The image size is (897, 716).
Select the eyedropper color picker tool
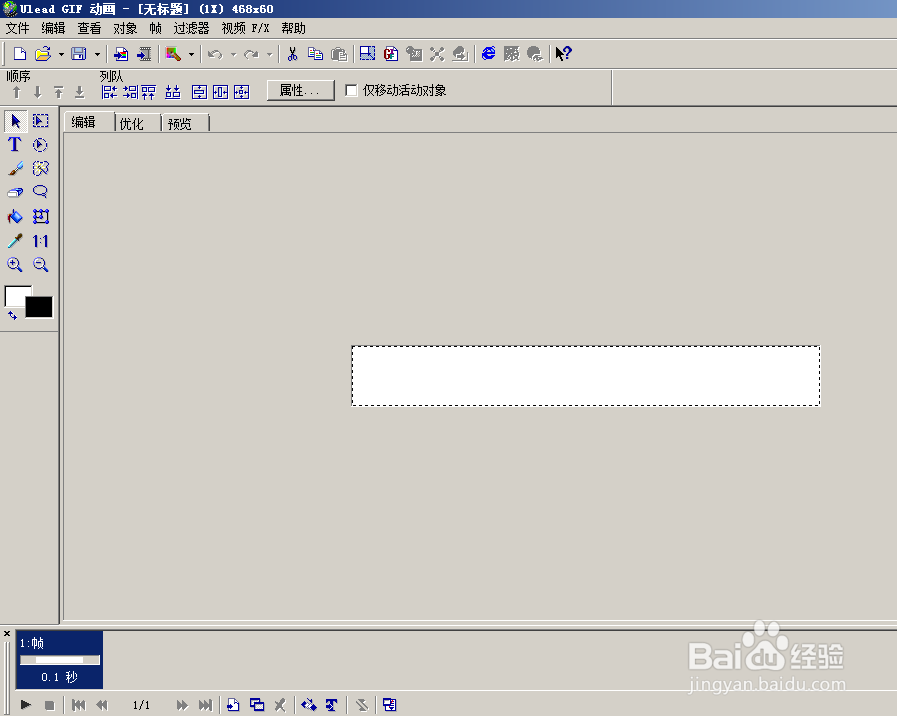pyautogui.click(x=15, y=241)
